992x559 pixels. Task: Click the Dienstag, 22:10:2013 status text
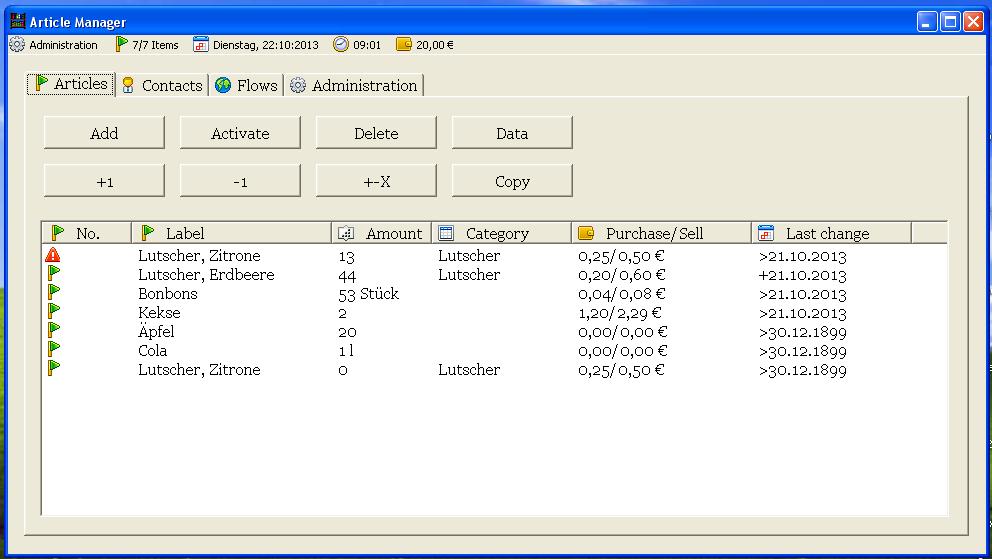(x=266, y=45)
